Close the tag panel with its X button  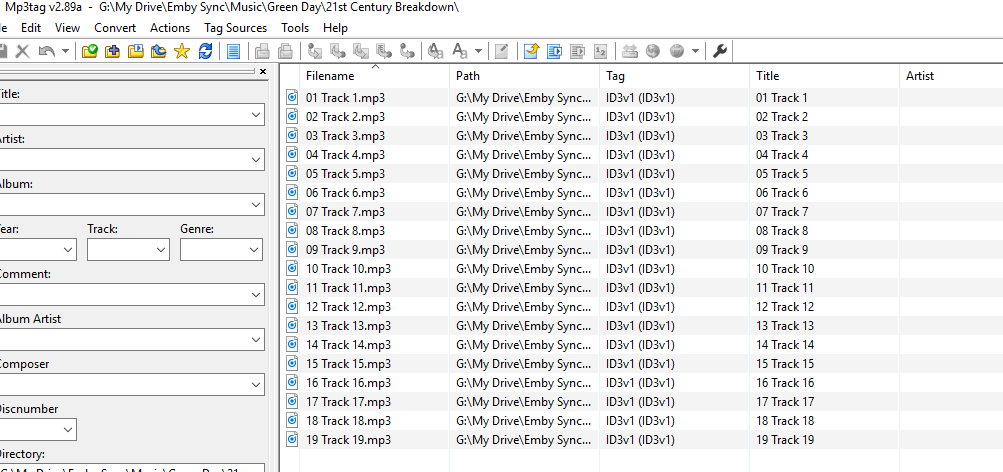click(263, 72)
